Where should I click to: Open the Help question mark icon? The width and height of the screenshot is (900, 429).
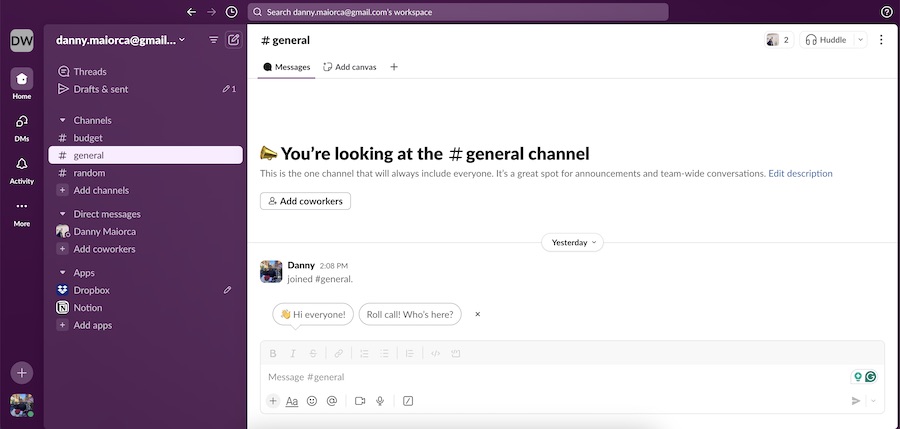[x=887, y=12]
